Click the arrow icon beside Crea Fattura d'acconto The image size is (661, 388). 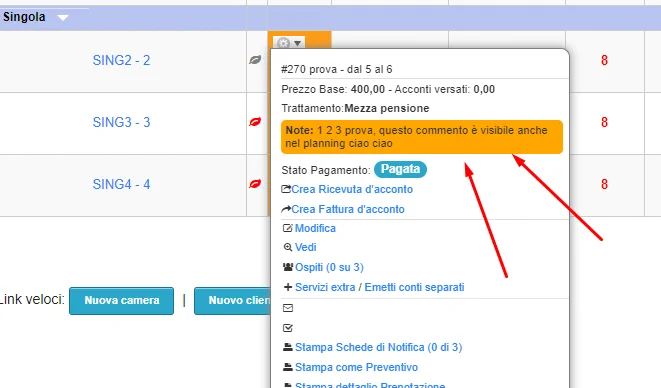(286, 209)
